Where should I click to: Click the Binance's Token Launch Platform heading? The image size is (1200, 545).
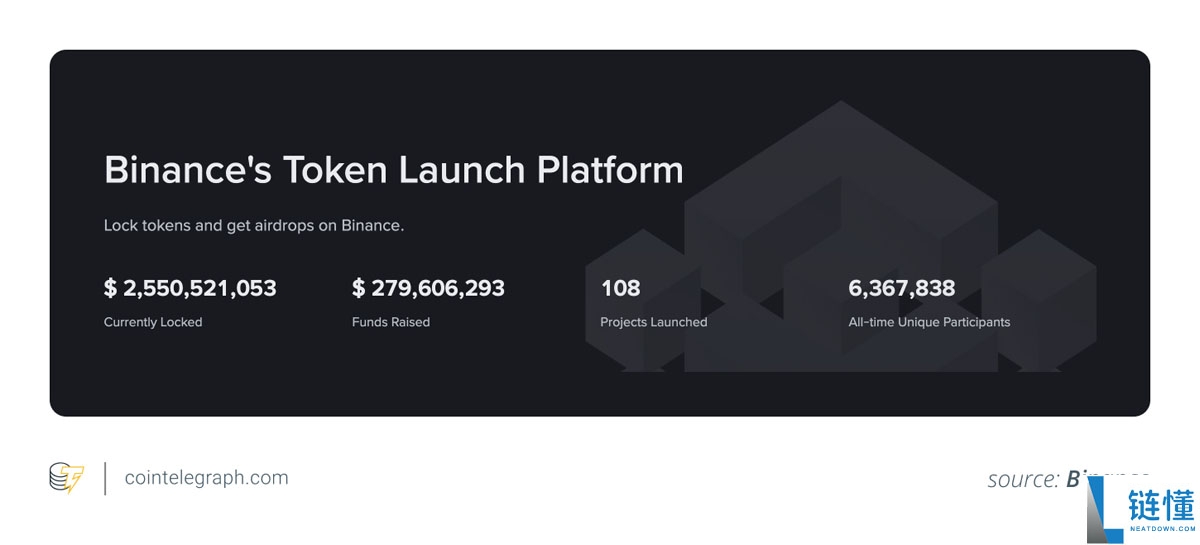tap(394, 170)
